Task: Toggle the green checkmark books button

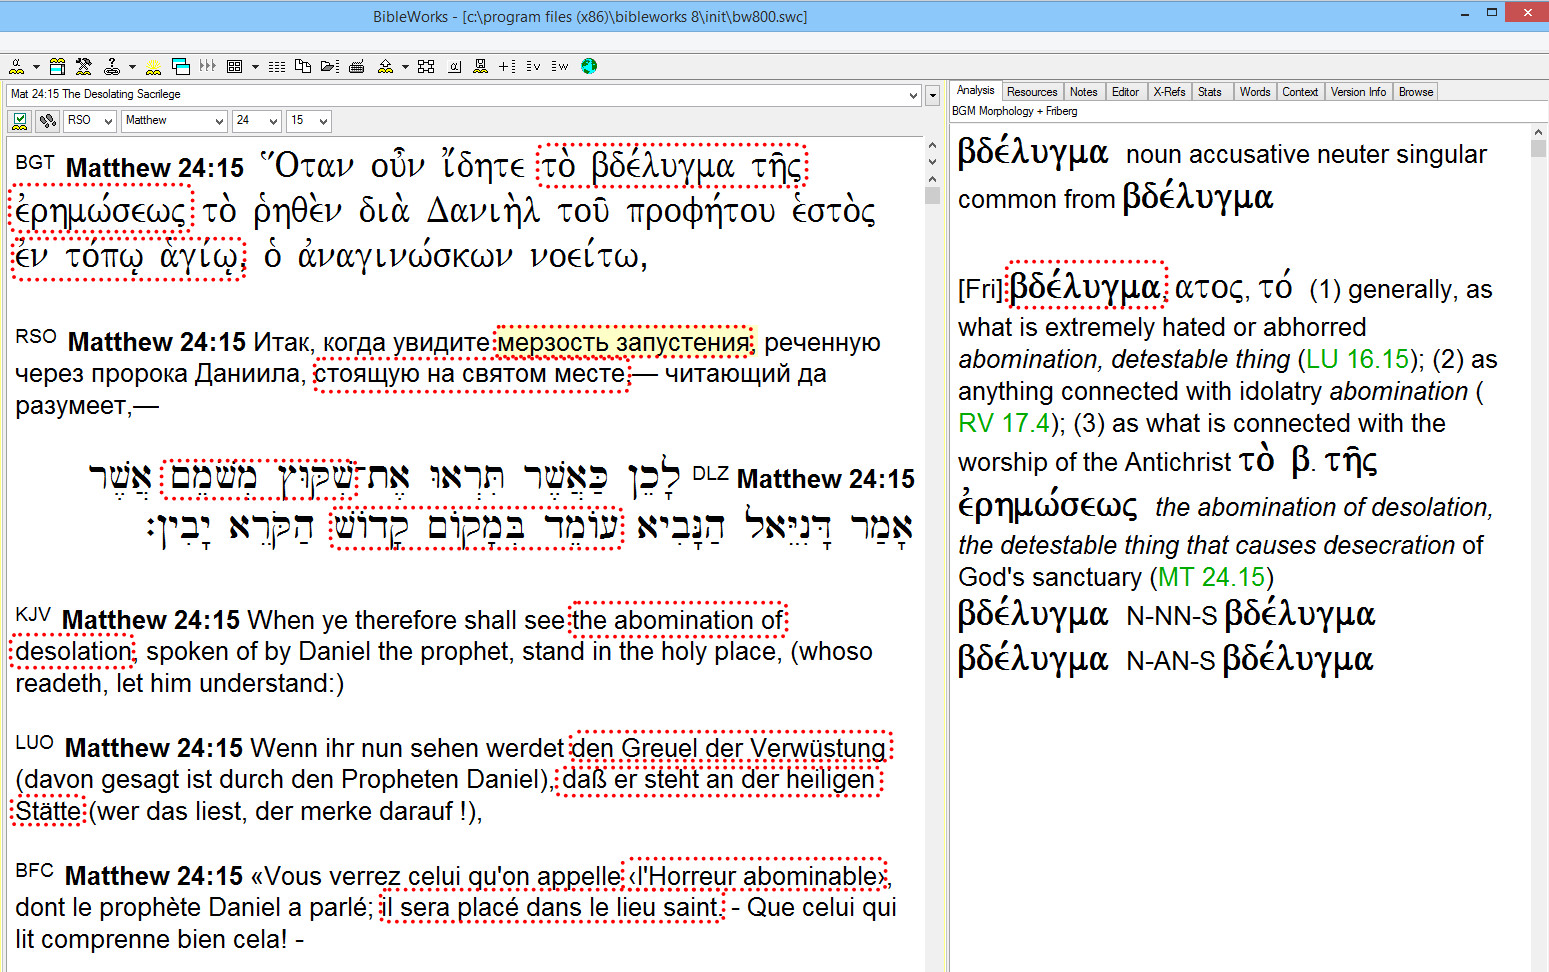Action: click(x=19, y=121)
